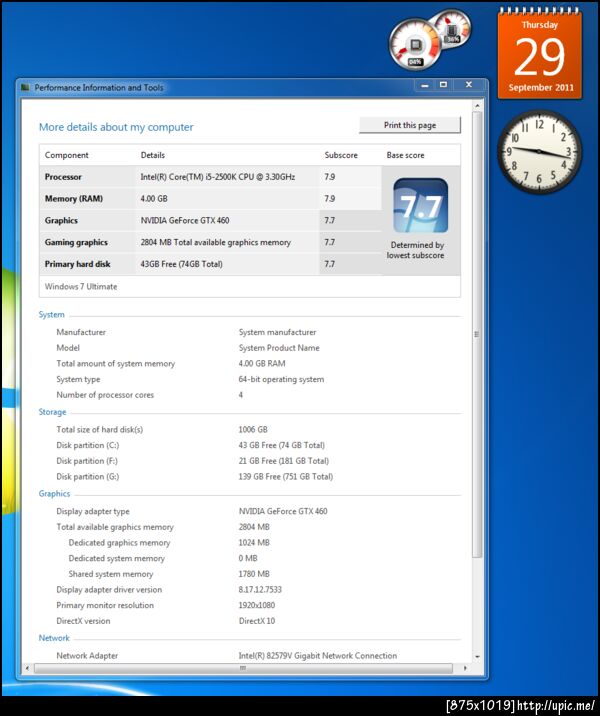Select the Processor row label
The height and width of the screenshot is (716, 600).
tap(63, 177)
